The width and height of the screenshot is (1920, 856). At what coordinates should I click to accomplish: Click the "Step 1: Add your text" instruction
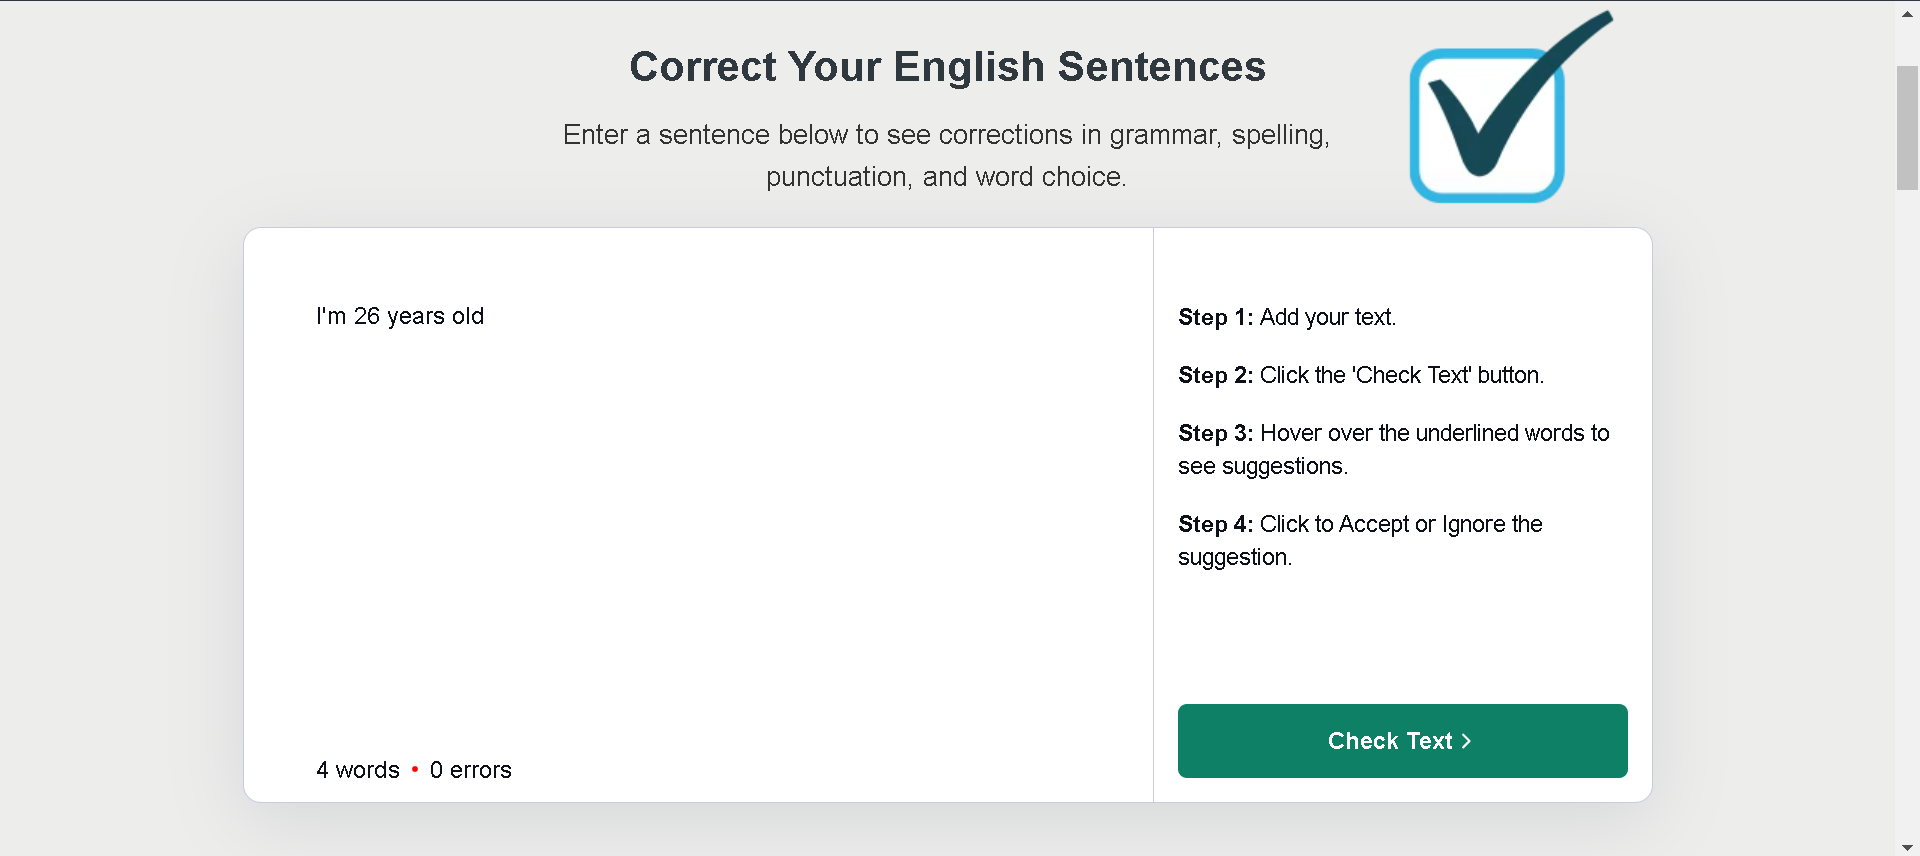coord(1286,317)
